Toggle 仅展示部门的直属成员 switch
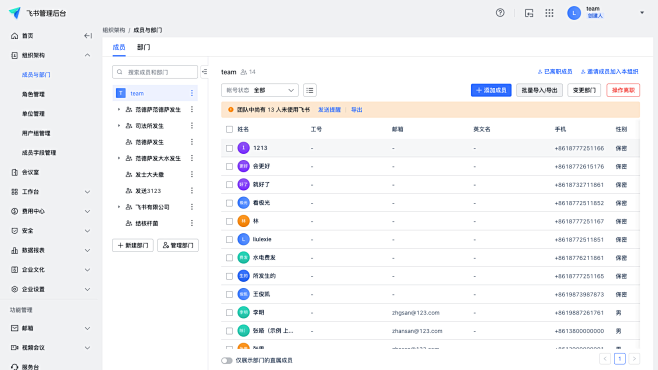Screen dimensions: 658x370 tap(227, 360)
